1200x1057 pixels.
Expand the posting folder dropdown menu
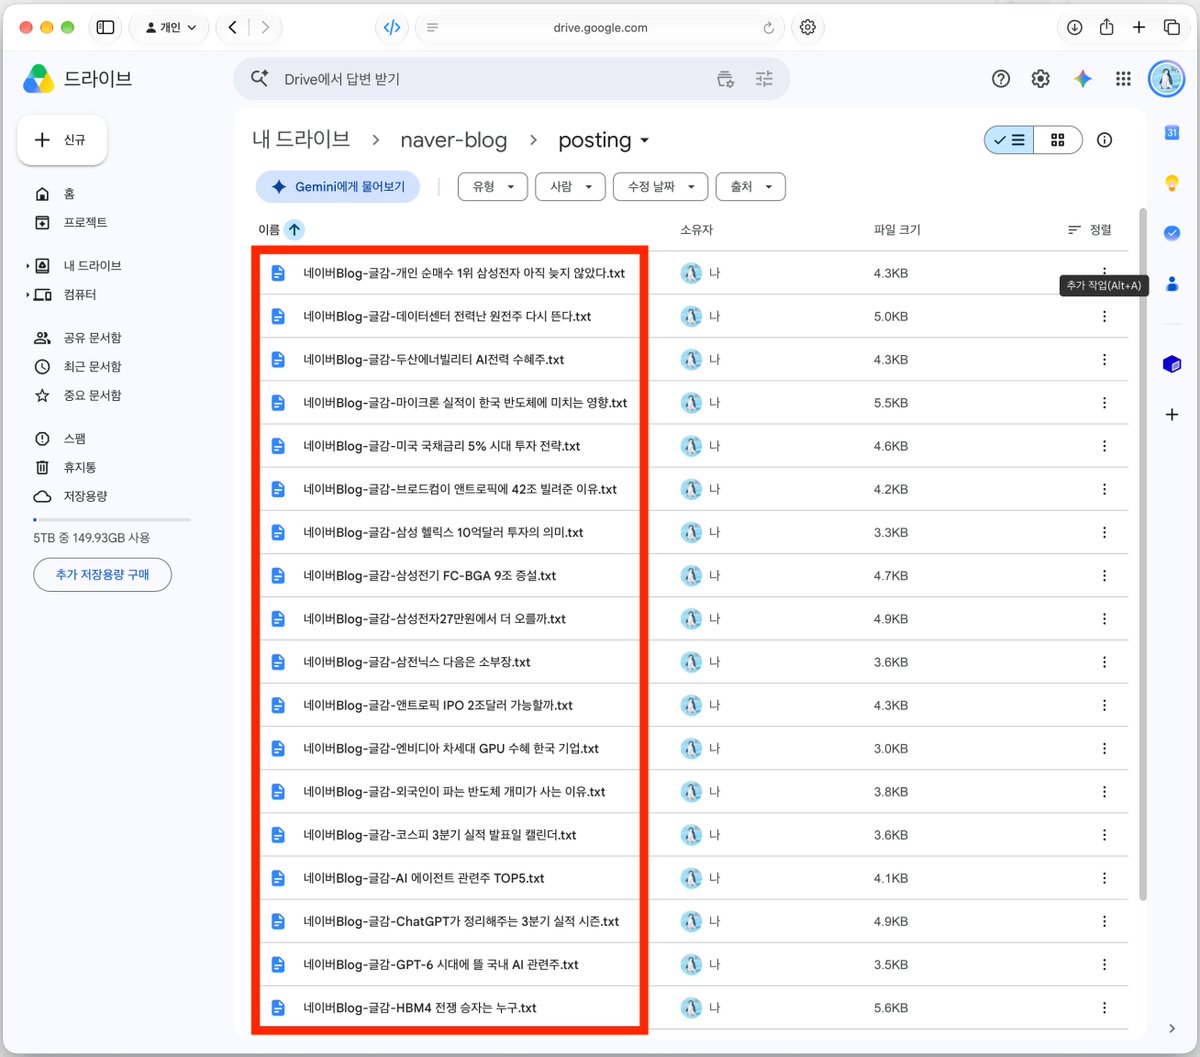tap(644, 141)
